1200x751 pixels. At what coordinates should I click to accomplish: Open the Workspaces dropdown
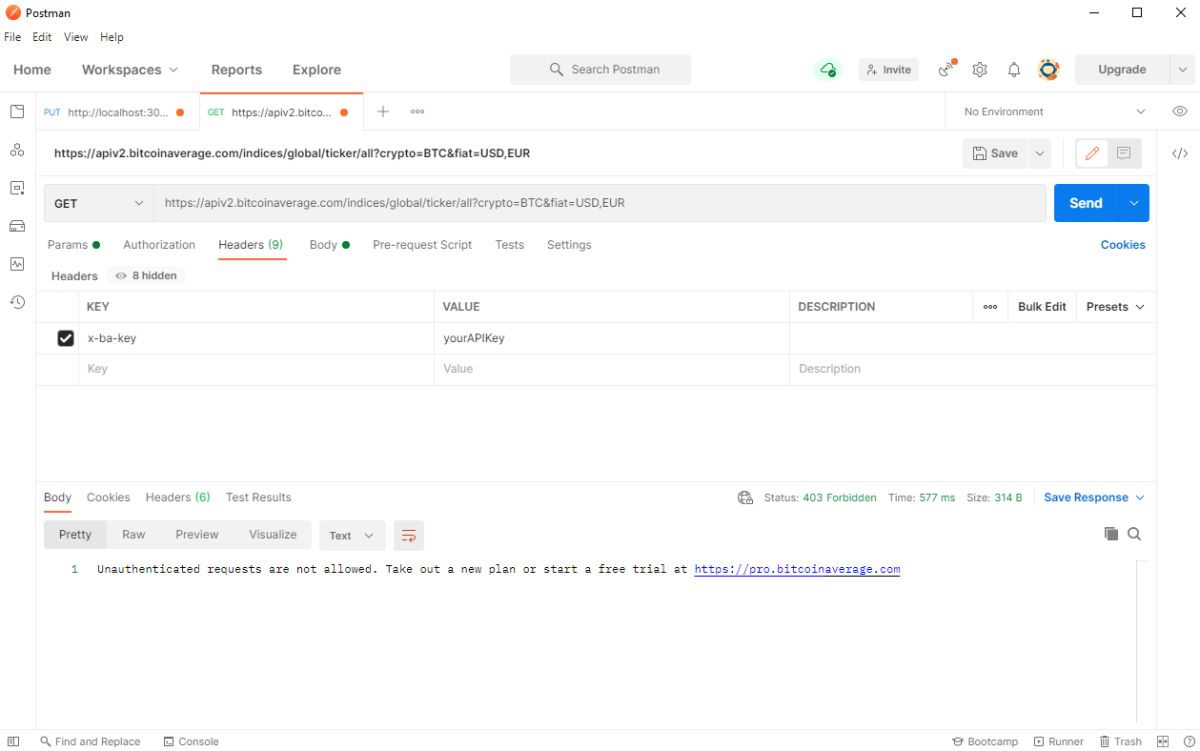click(130, 70)
